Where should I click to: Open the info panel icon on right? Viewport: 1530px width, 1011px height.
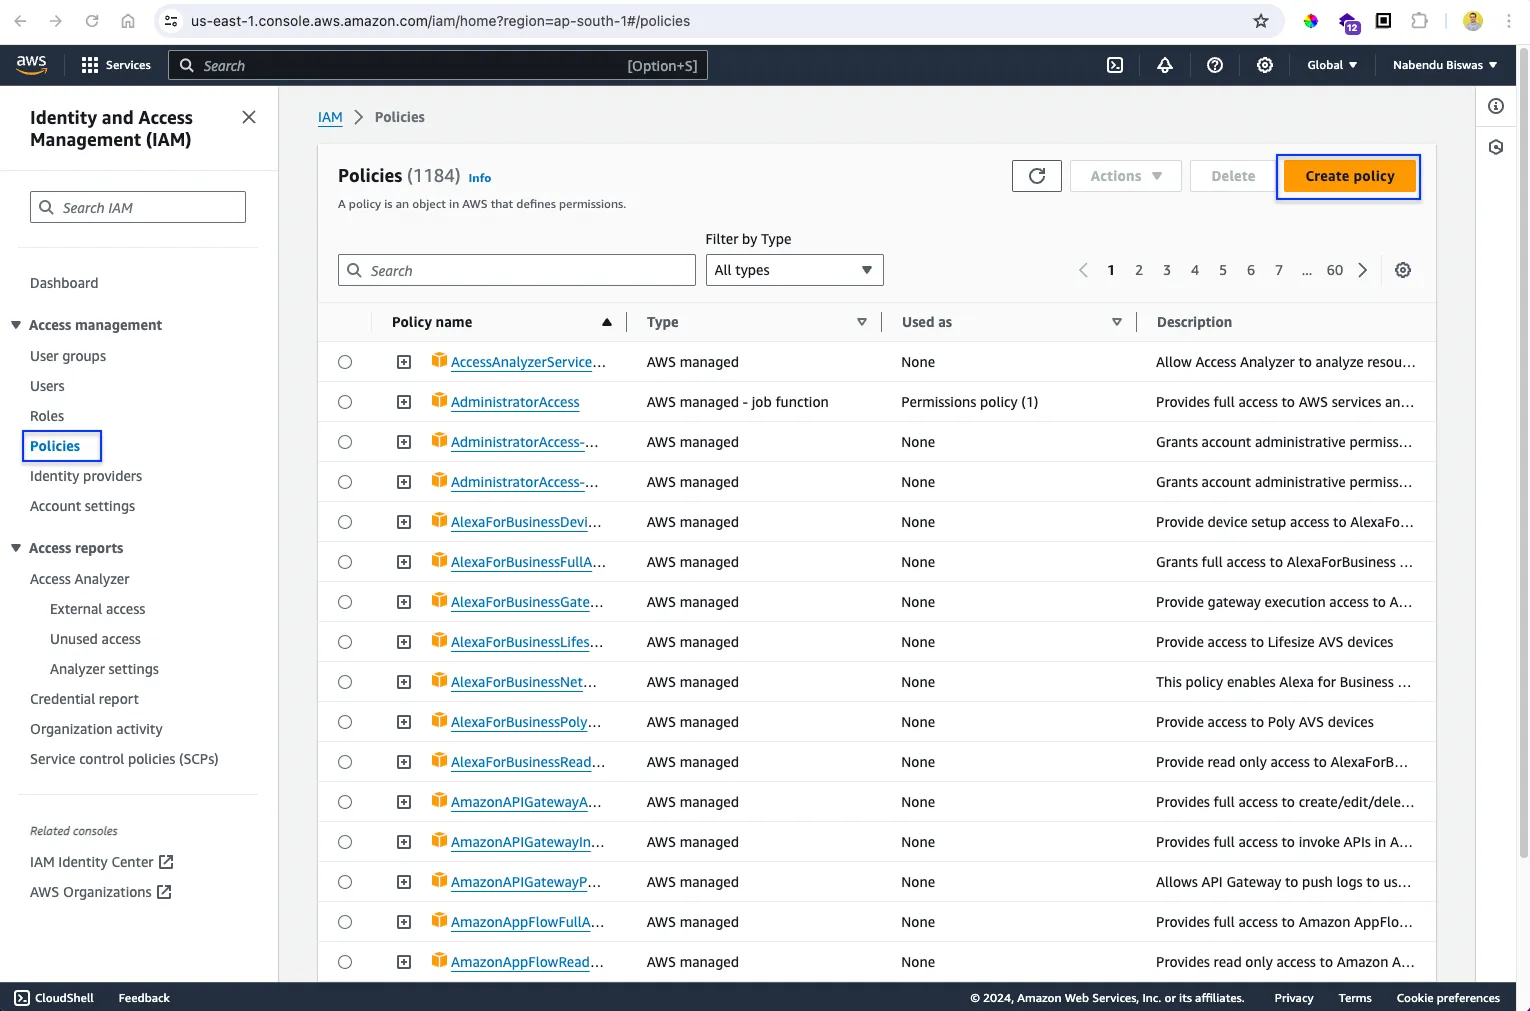[x=1496, y=106]
